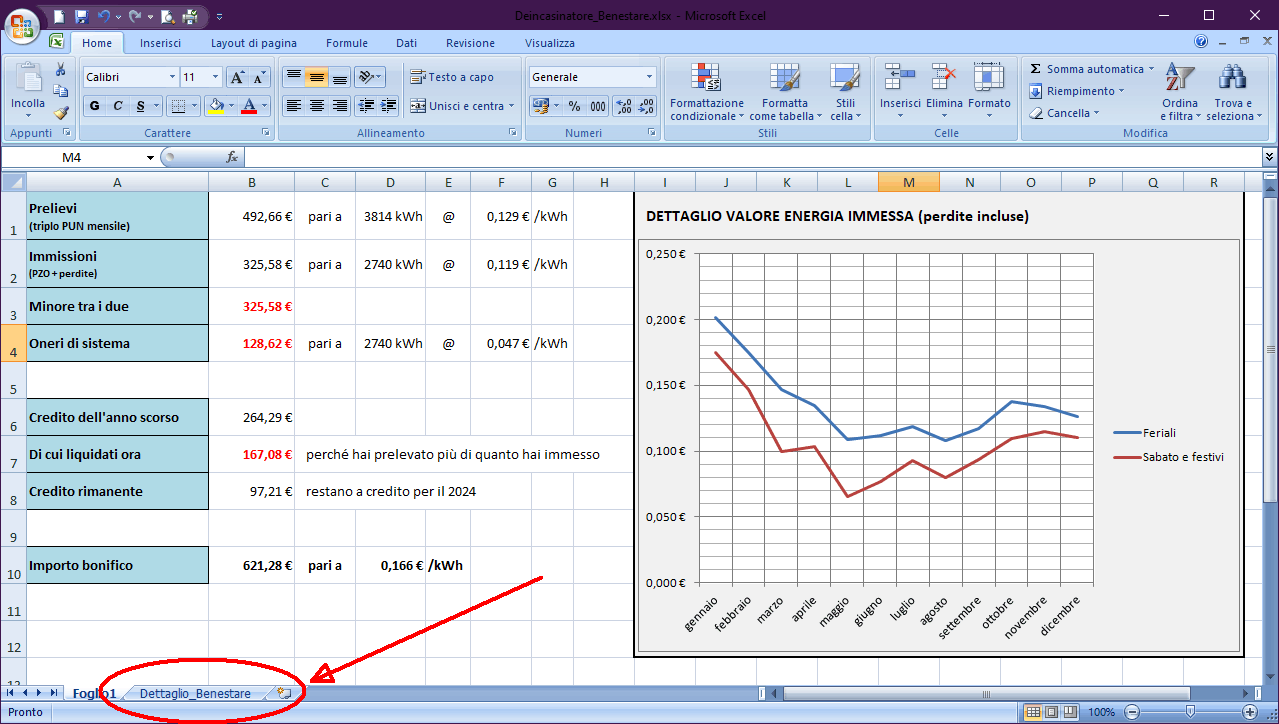Screen dimensions: 1279x724
Task: Decrease font size with the smaller A
Action: [260, 77]
